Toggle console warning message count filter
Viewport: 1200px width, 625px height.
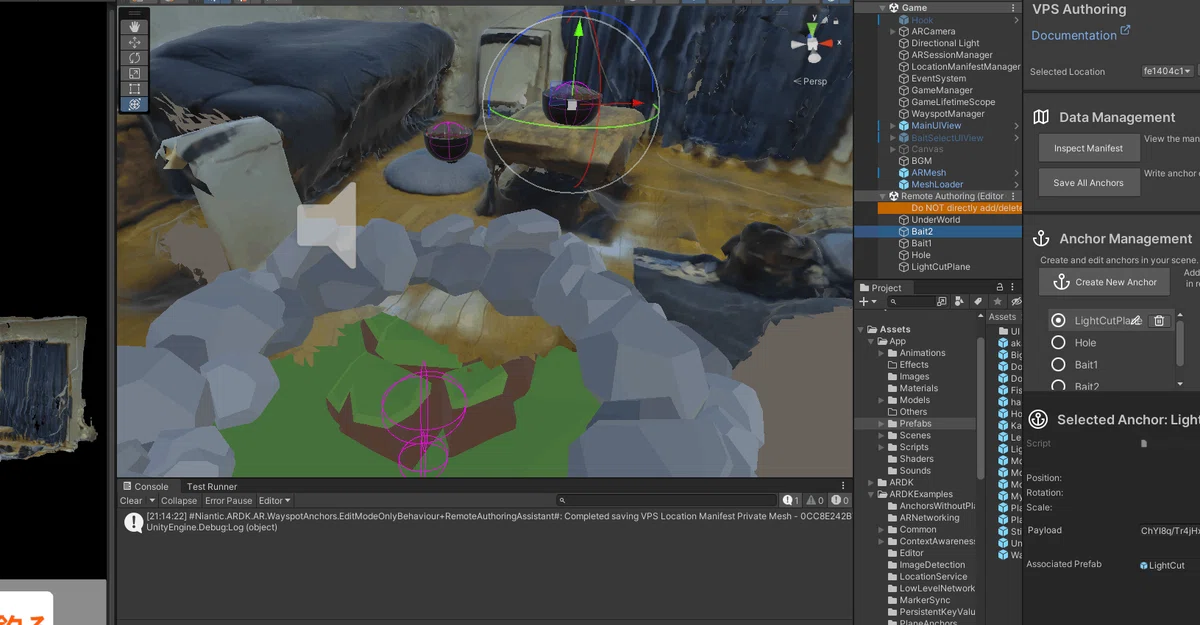click(815, 500)
